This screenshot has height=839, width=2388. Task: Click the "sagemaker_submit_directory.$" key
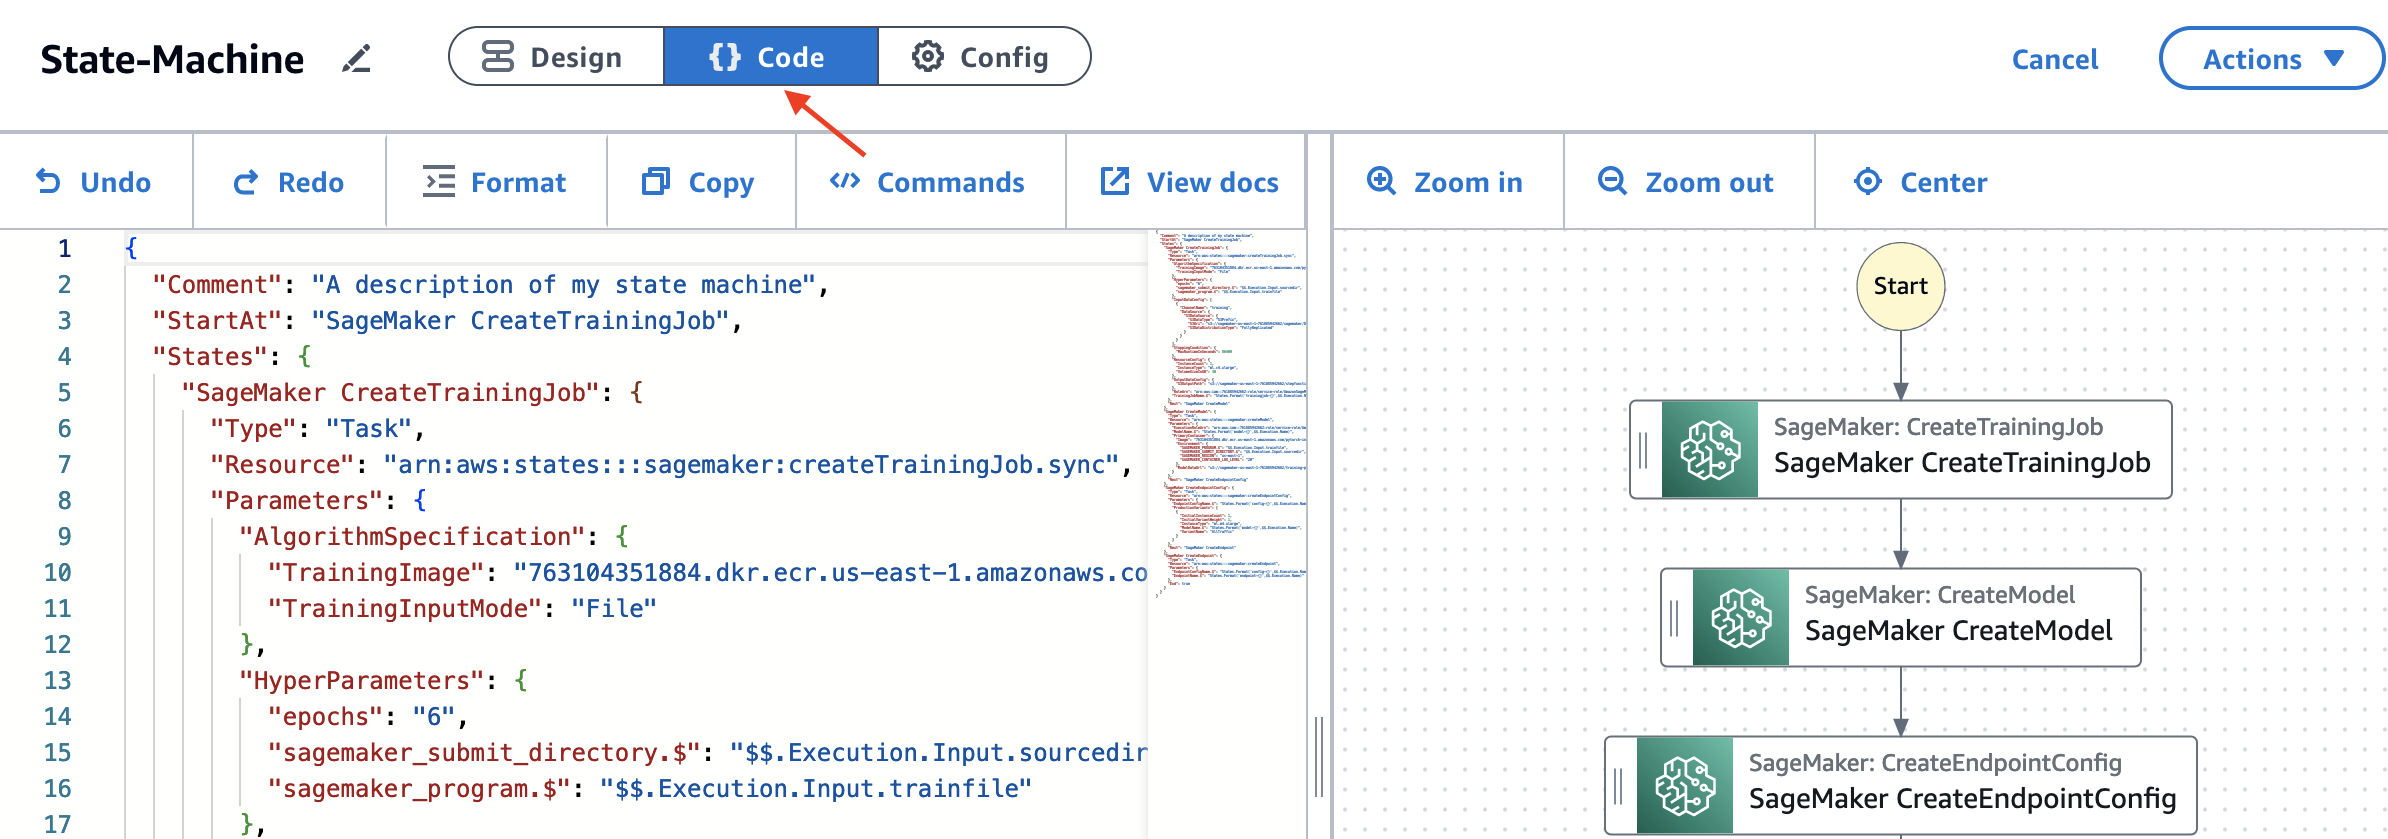point(484,753)
